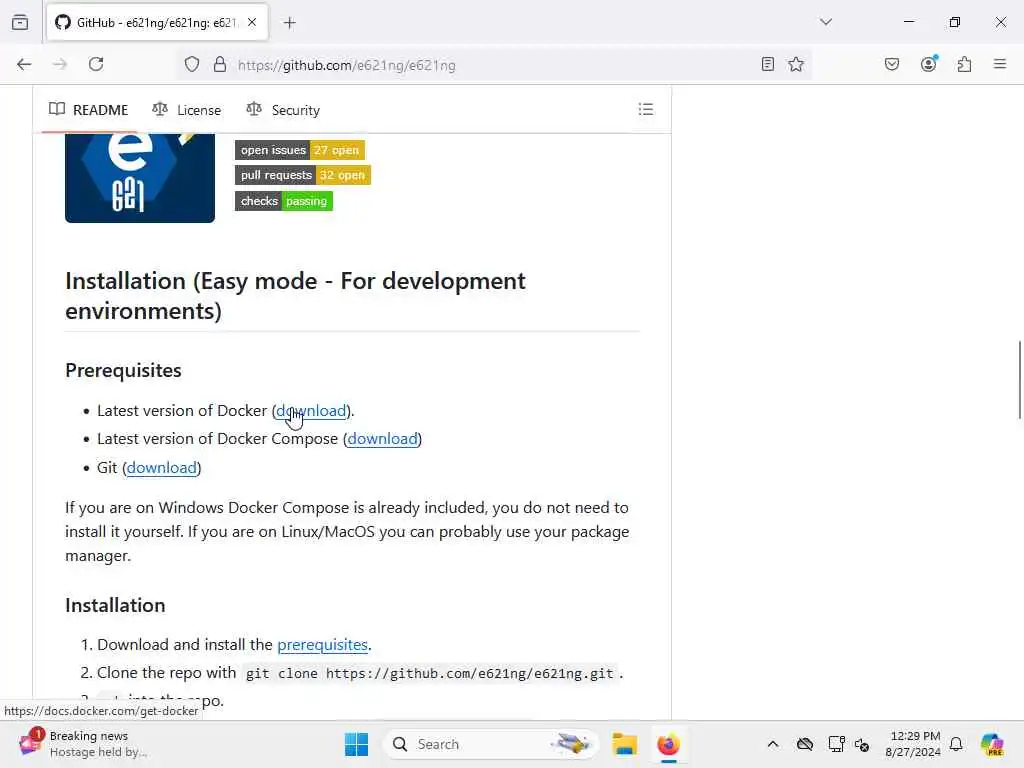The width and height of the screenshot is (1024, 768).
Task: Follow the prerequisites link
Action: (323, 645)
